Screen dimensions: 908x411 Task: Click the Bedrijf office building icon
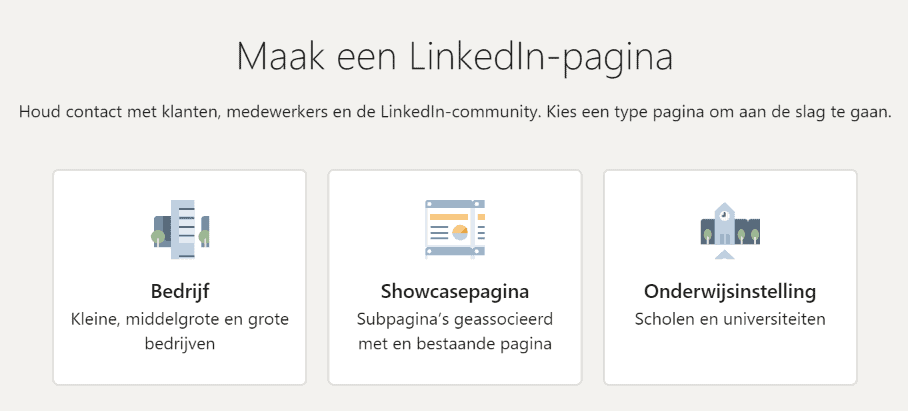(181, 227)
